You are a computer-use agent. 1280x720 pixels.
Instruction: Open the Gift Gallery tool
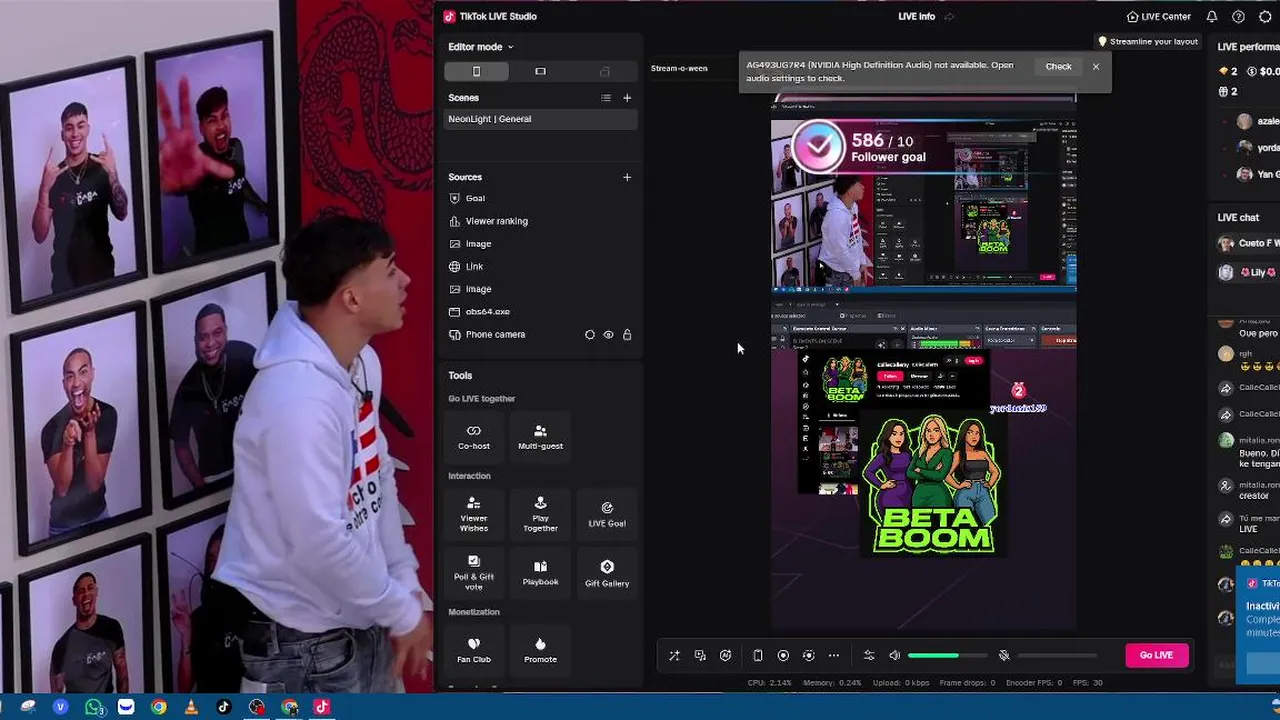click(607, 573)
